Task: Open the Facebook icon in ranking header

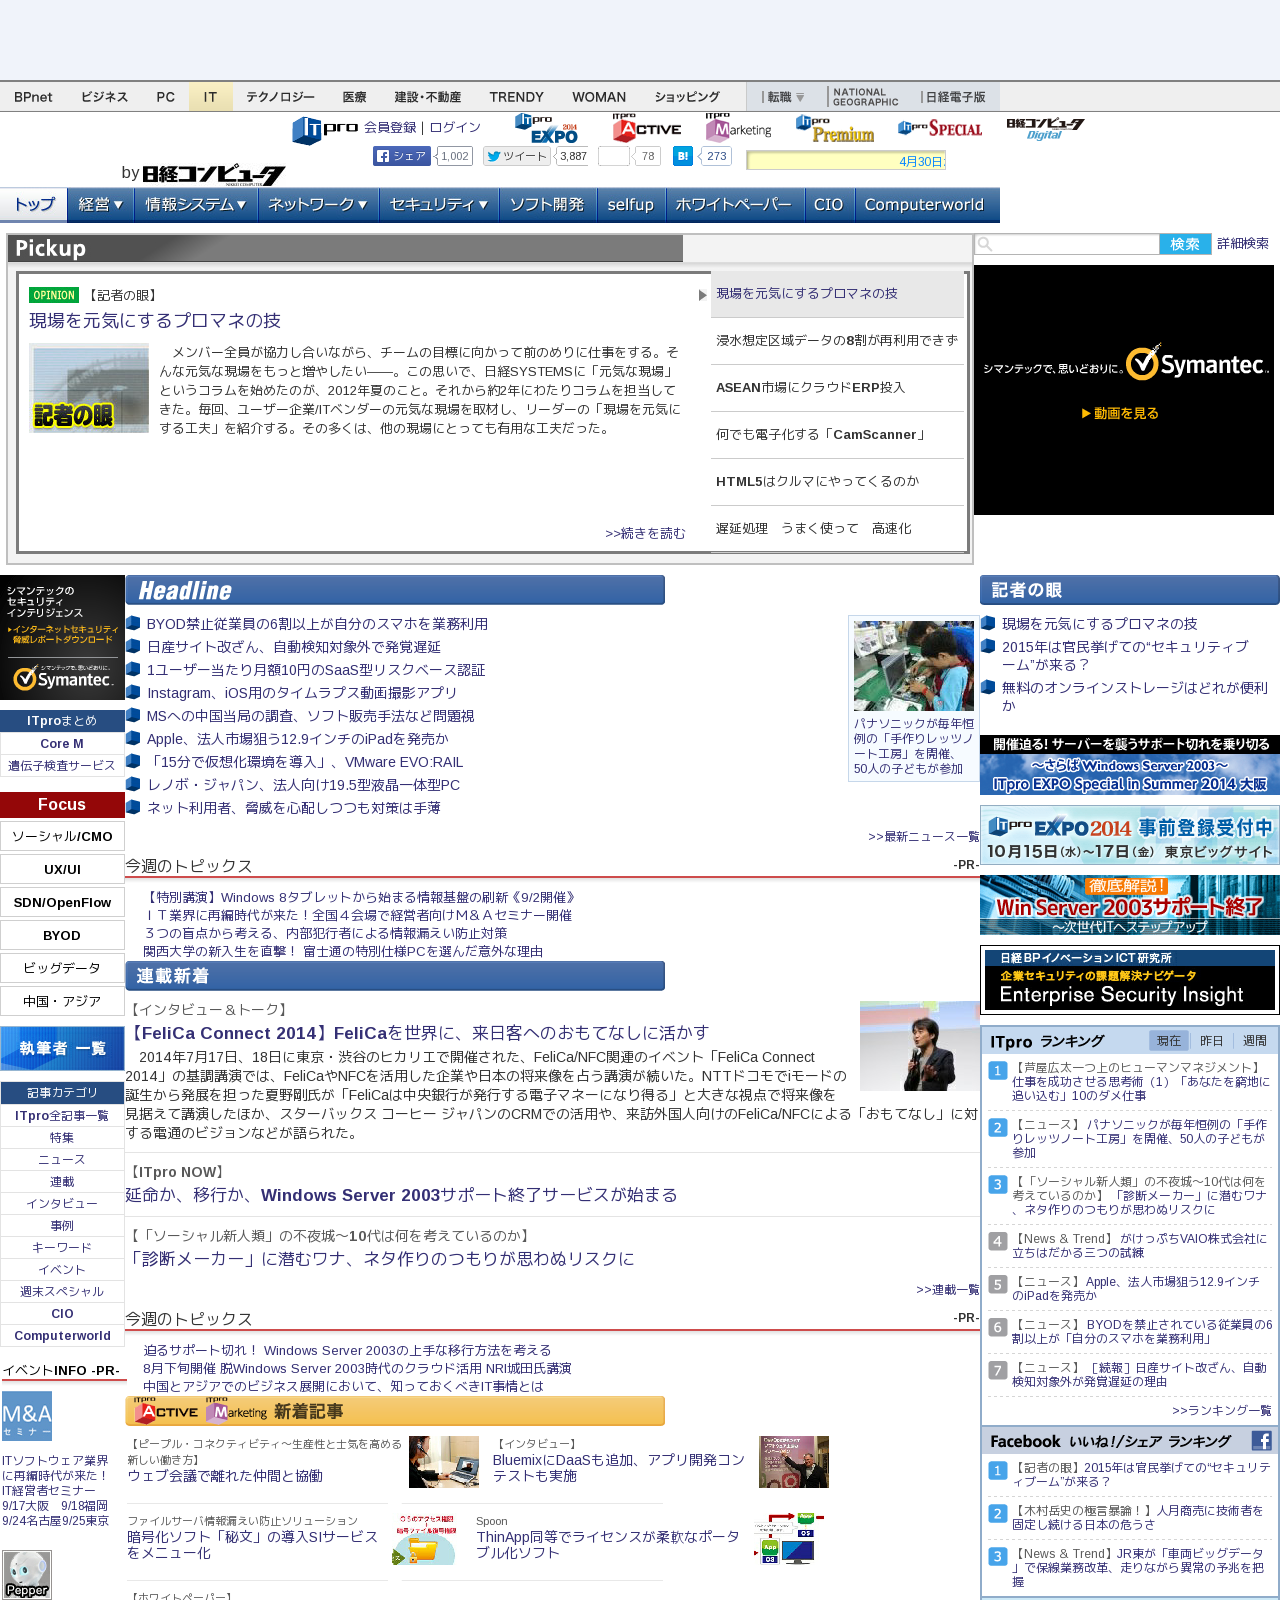Action: click(x=1262, y=1441)
